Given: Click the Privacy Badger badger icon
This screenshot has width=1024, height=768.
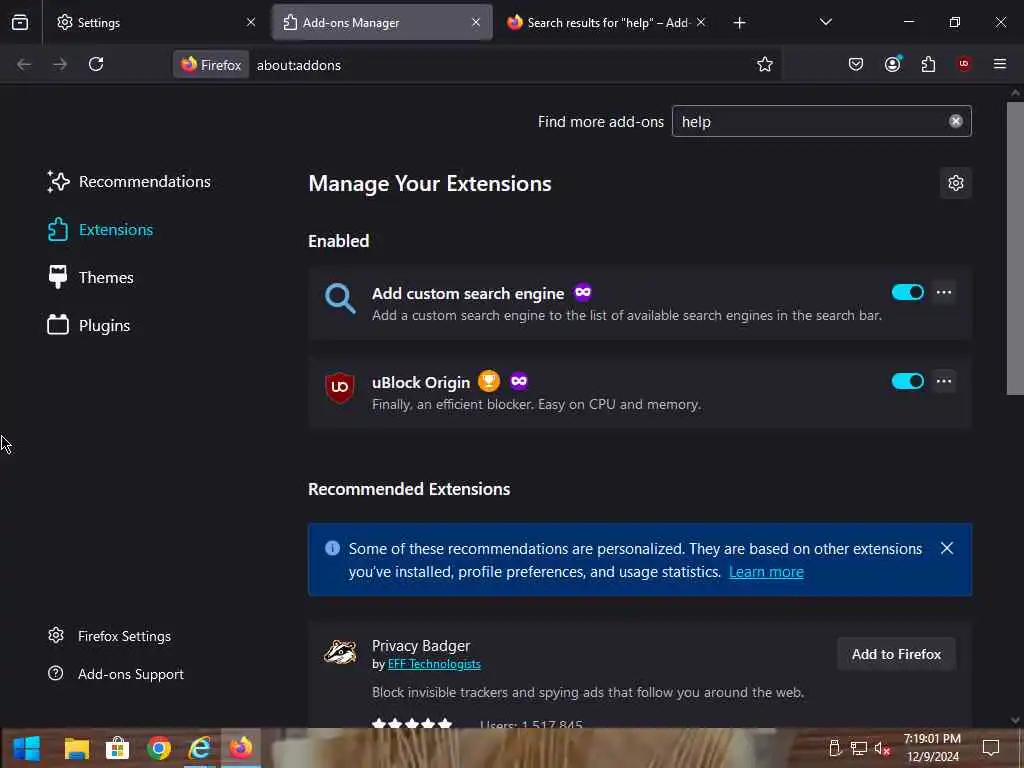Looking at the screenshot, I should coord(340,652).
